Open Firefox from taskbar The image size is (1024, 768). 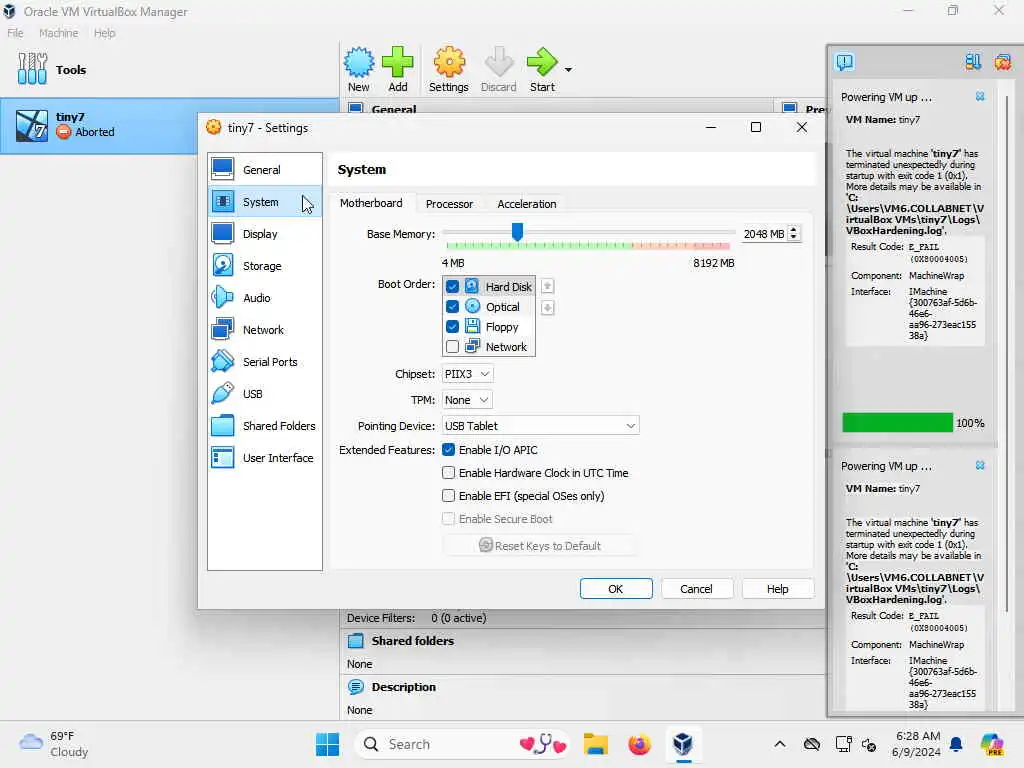(639, 744)
